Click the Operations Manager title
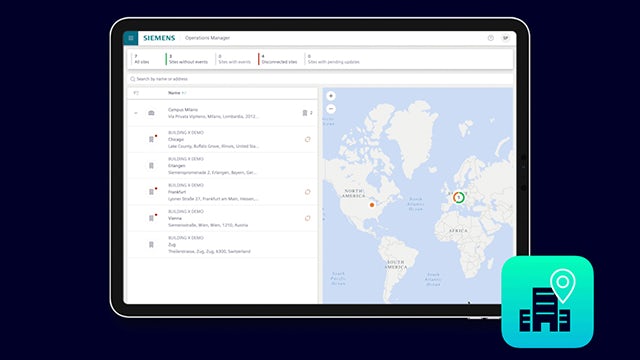640x360 pixels. pyautogui.click(x=207, y=38)
